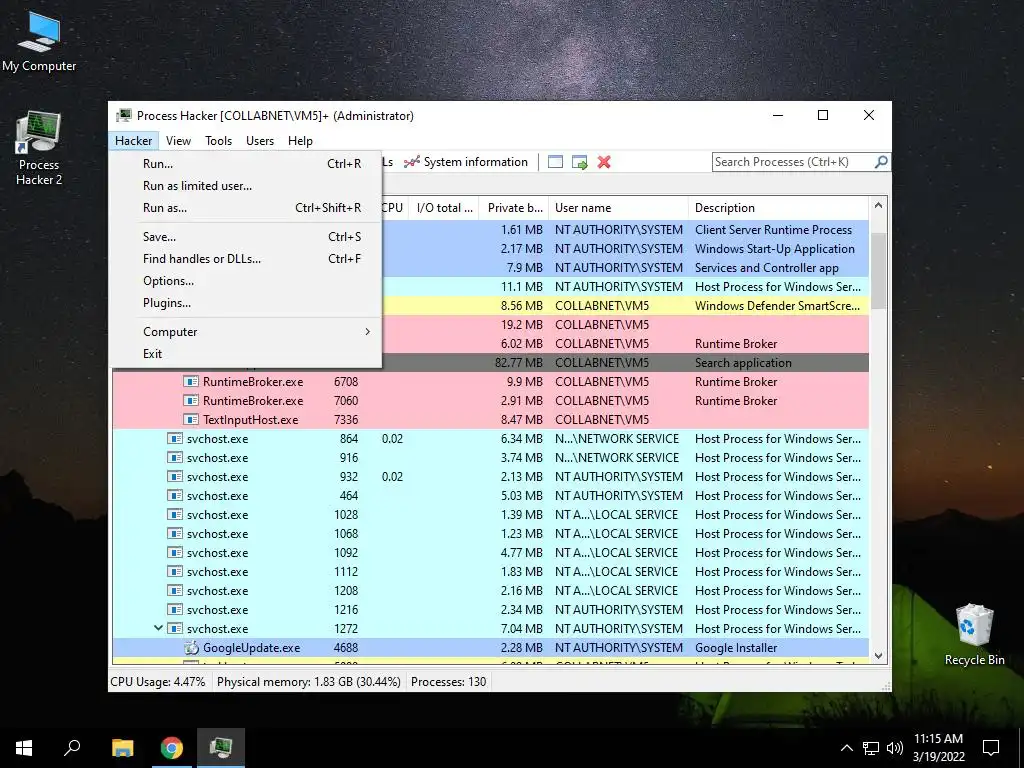This screenshot has width=1024, height=768.
Task: Click the icon of svchost.exe PID 1028
Action: 174,515
